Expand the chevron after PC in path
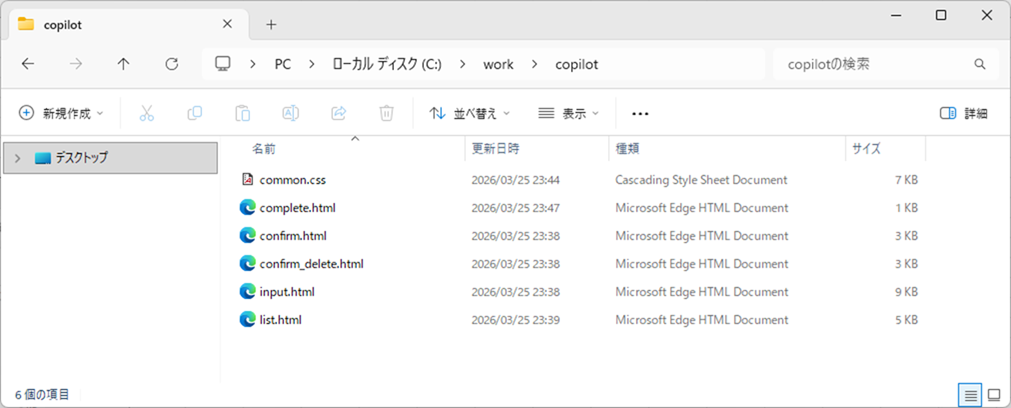The image size is (1011, 408). [x=312, y=64]
